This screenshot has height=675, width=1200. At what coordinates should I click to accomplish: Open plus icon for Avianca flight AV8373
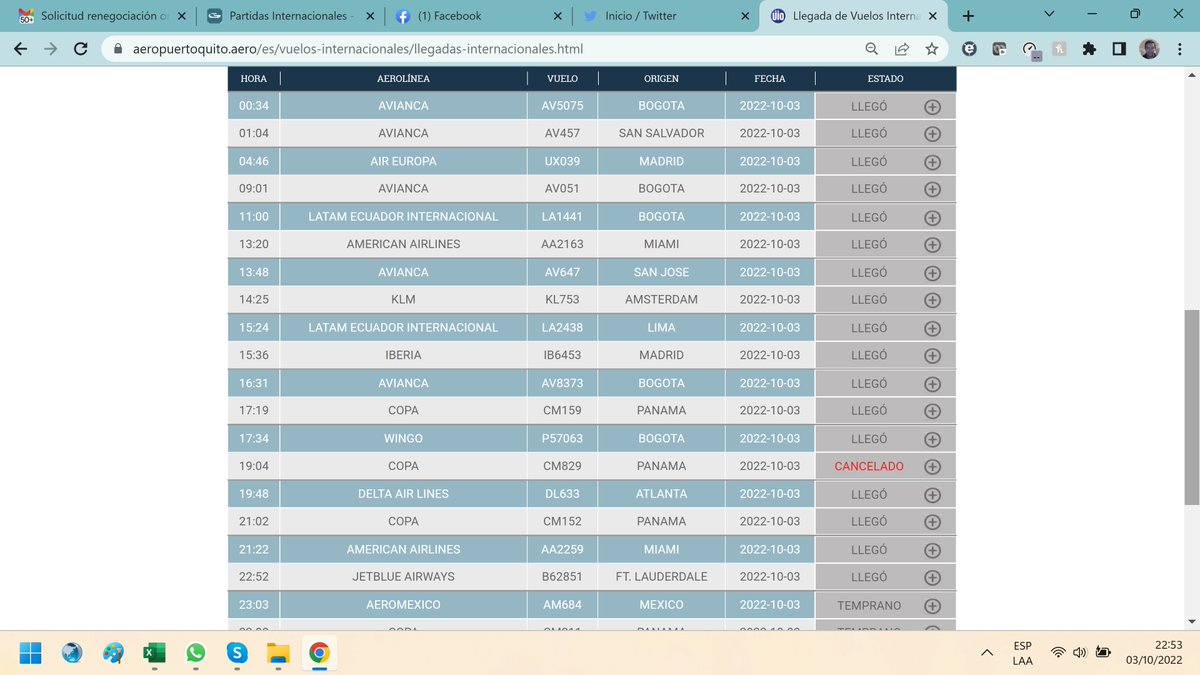pos(932,384)
